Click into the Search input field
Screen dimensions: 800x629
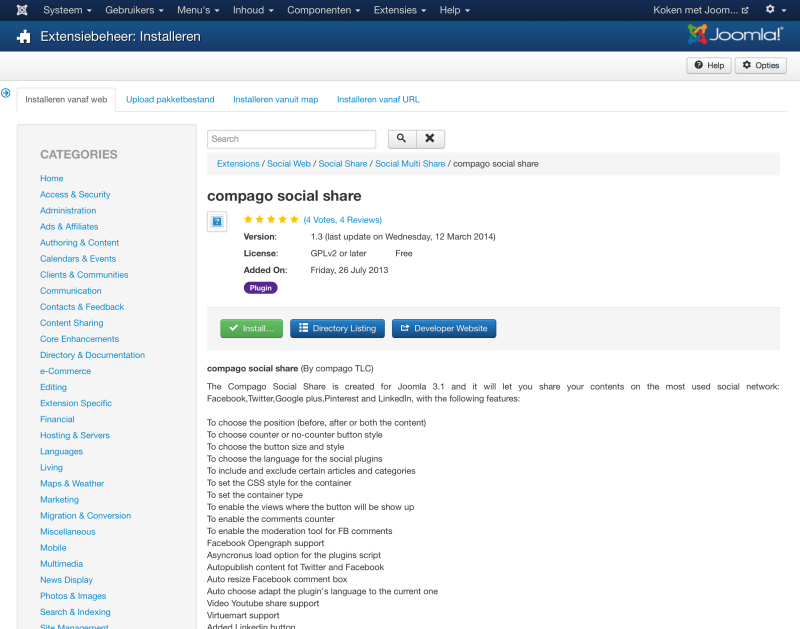click(291, 139)
